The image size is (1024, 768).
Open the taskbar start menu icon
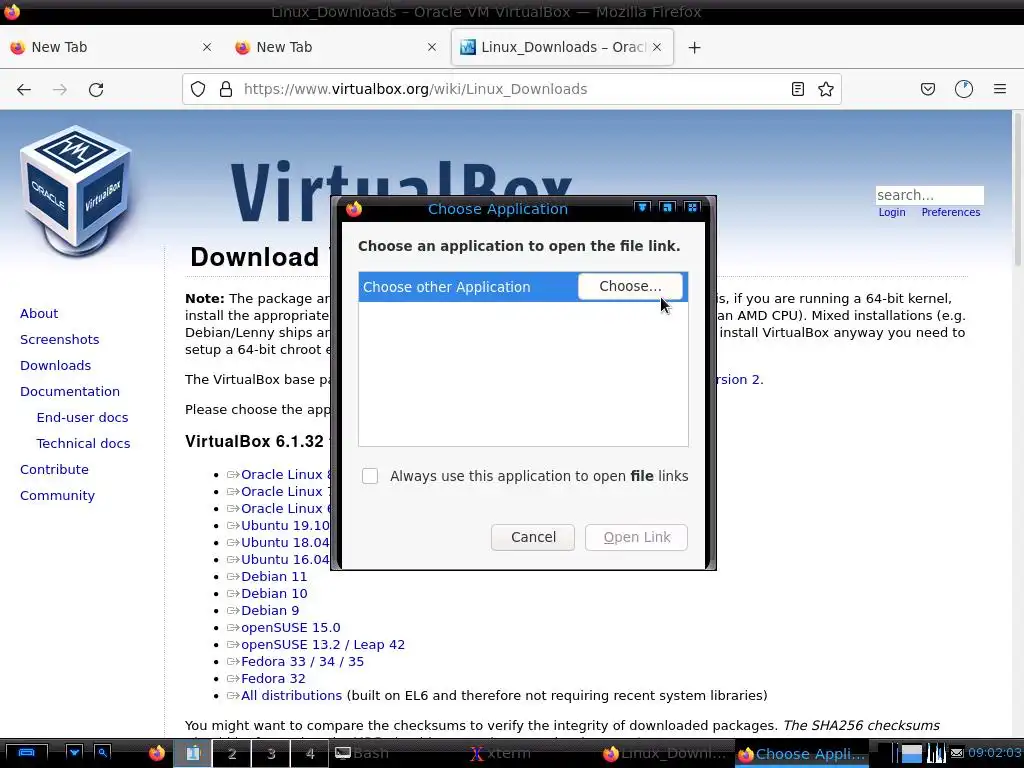26,753
